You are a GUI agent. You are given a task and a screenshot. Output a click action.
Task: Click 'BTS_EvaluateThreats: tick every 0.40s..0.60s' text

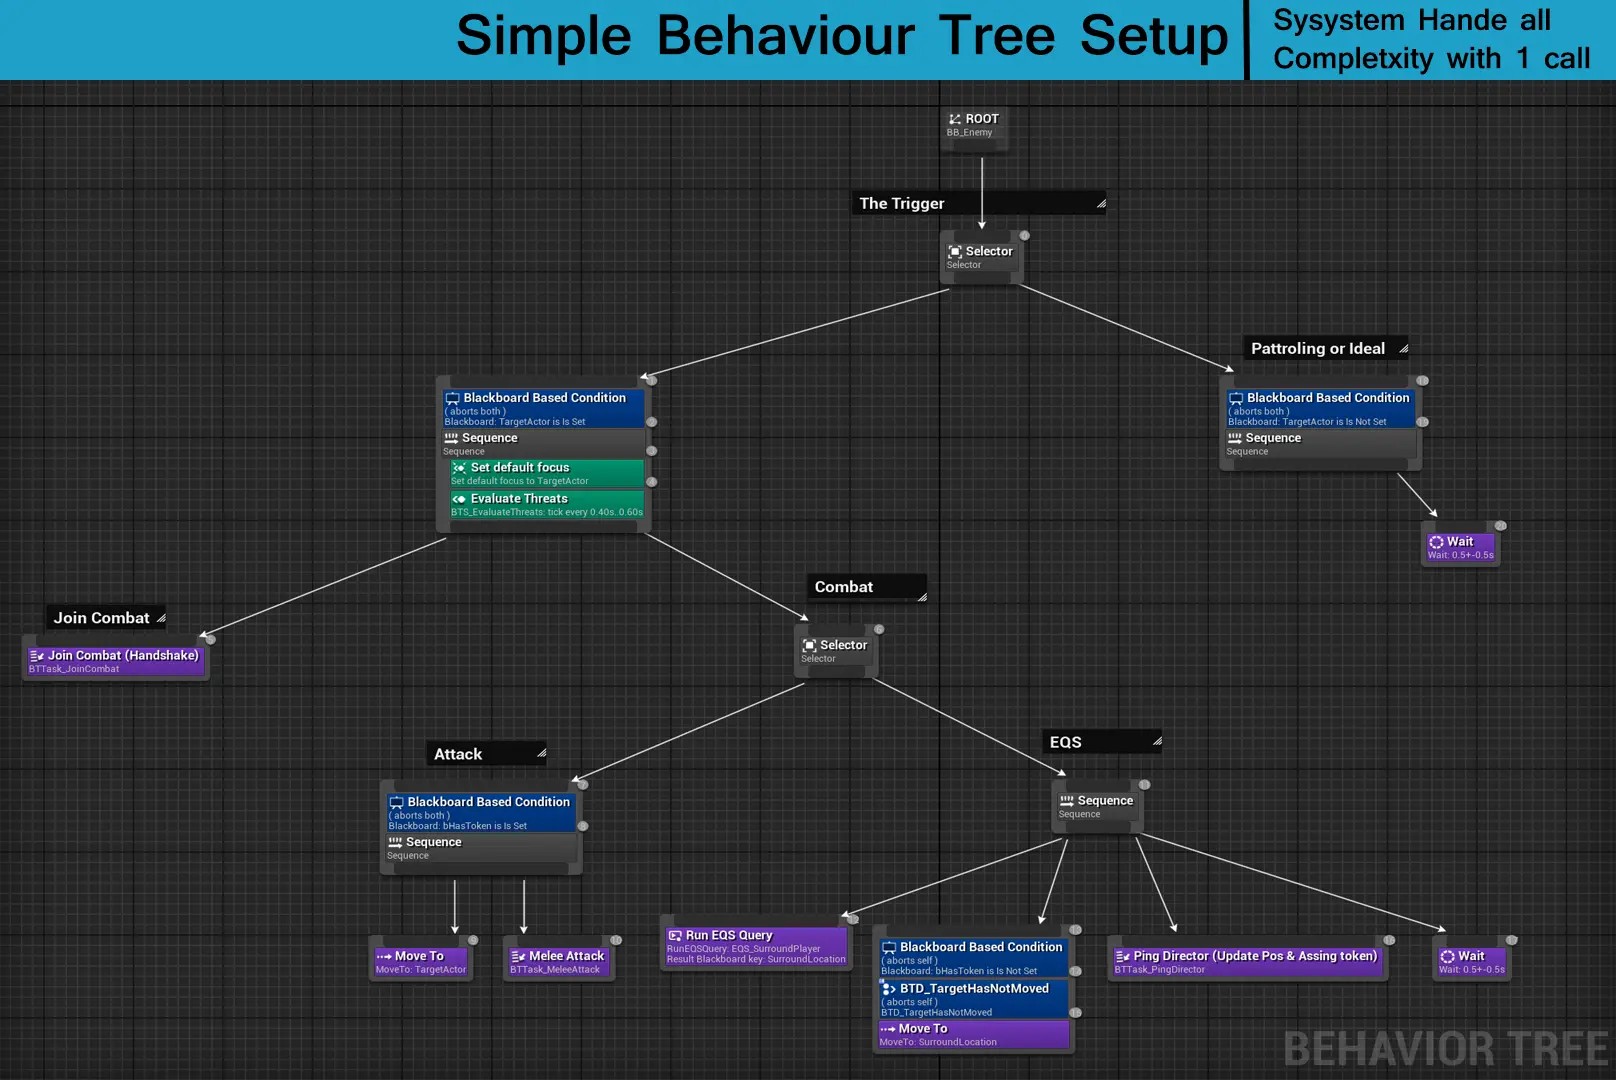tap(547, 513)
